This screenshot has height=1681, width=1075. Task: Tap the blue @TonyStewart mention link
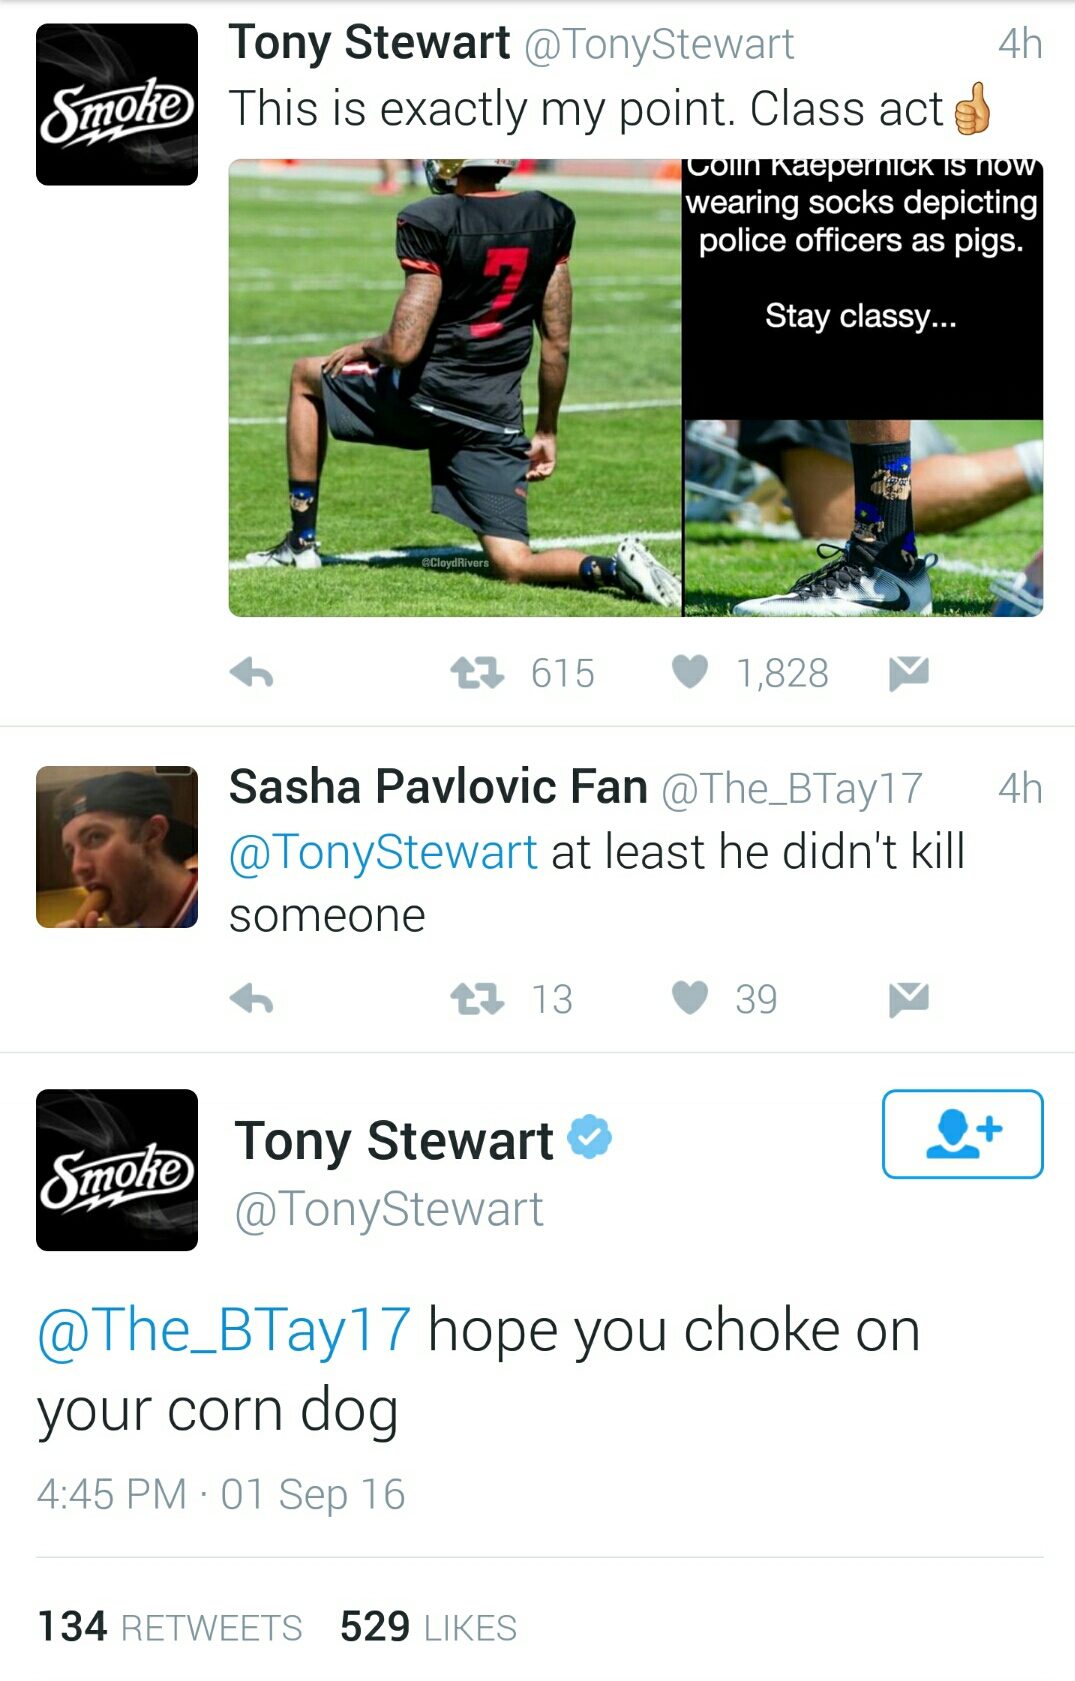pos(383,852)
